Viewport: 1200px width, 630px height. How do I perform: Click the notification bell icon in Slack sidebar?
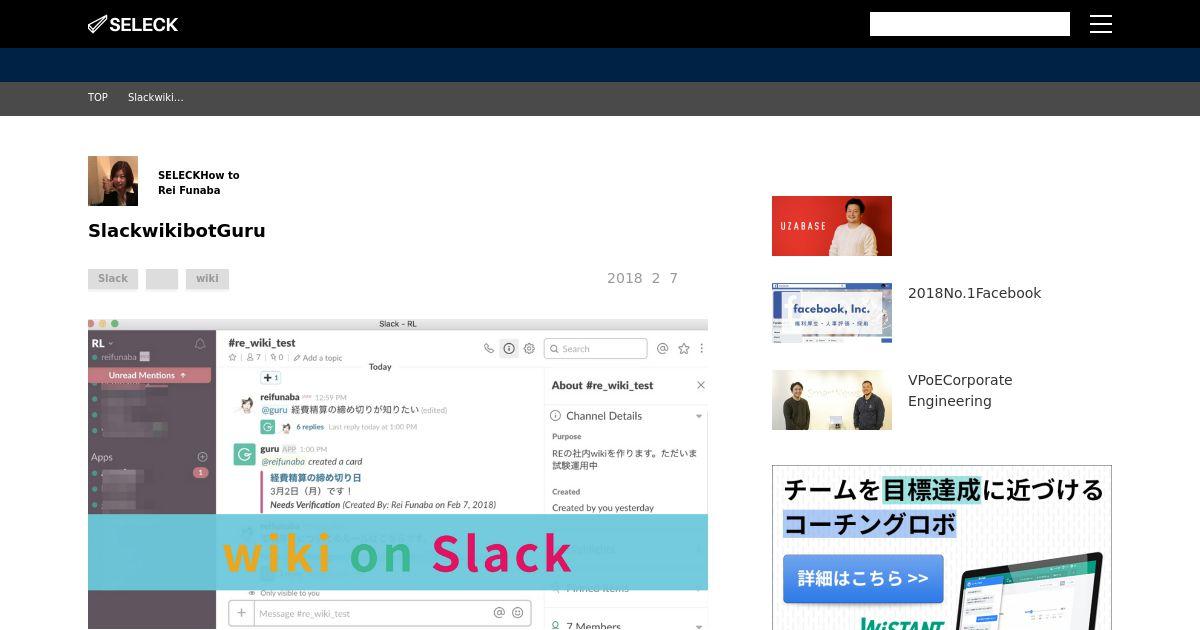(x=200, y=343)
